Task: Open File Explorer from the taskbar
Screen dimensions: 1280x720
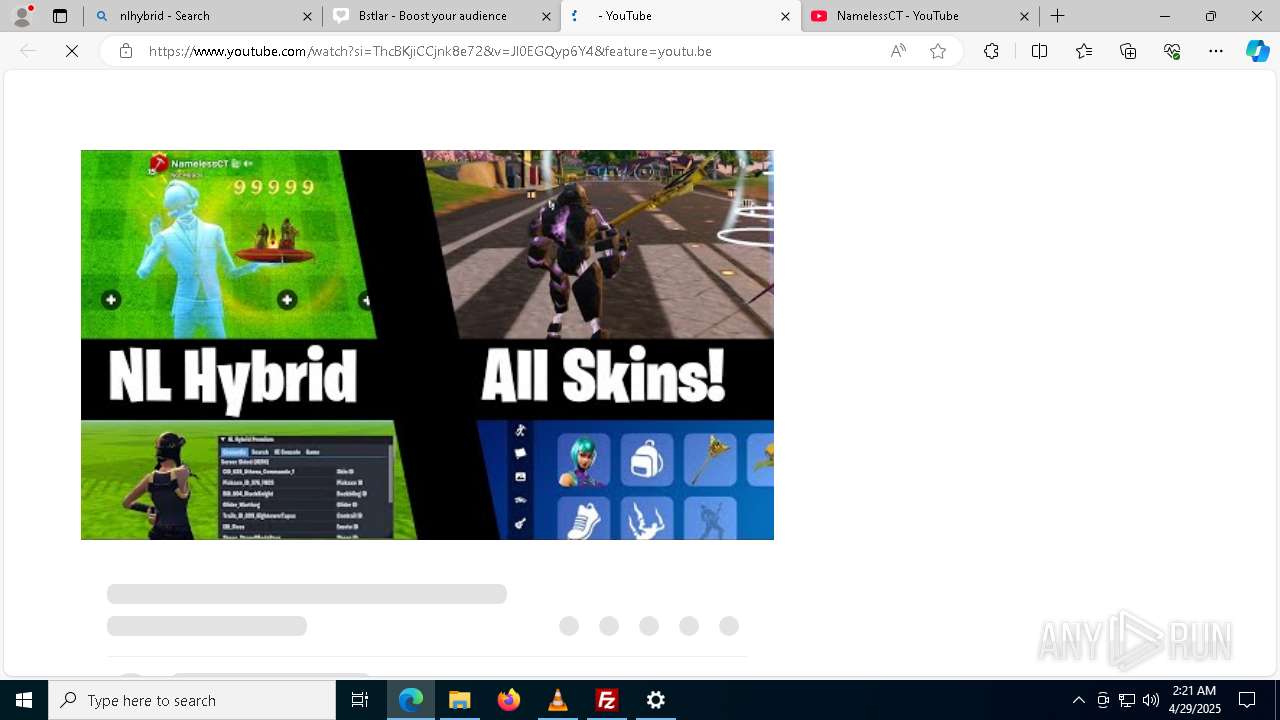Action: (x=460, y=700)
